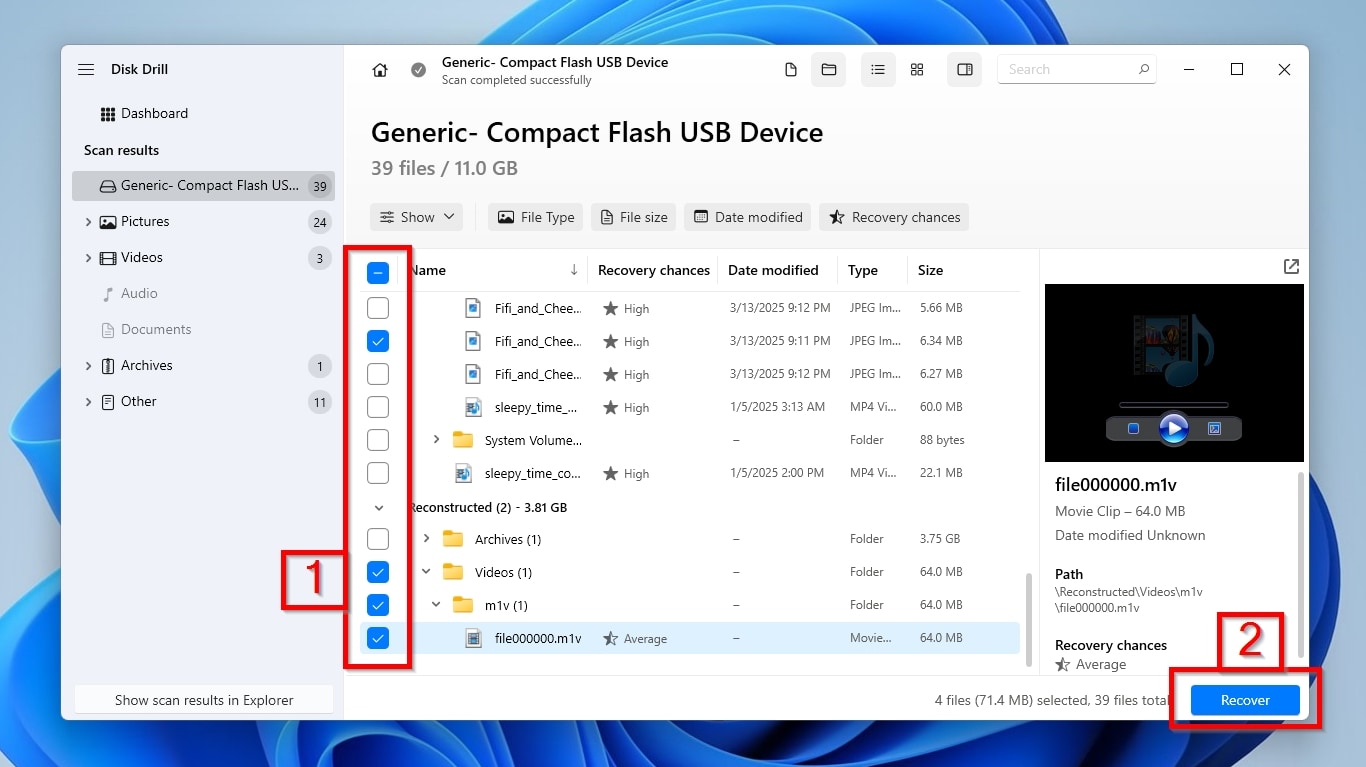Image resolution: width=1366 pixels, height=767 pixels.
Task: Select Generic- Compact Flash scan result
Action: (x=203, y=186)
